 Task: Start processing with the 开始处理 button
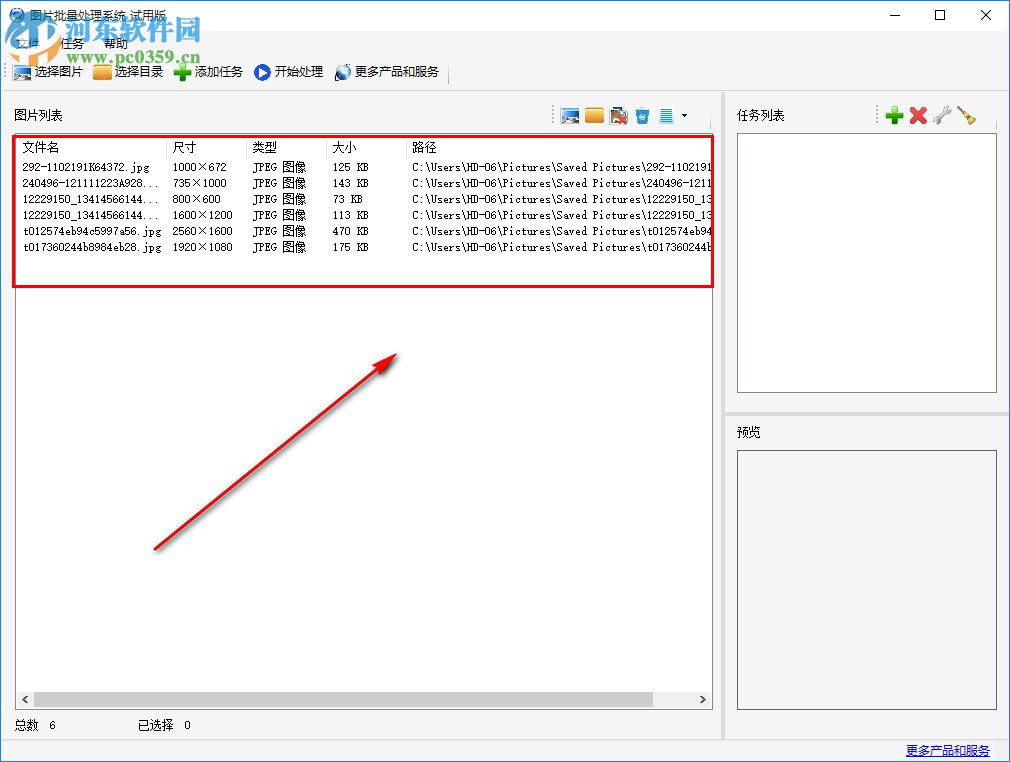pos(289,72)
